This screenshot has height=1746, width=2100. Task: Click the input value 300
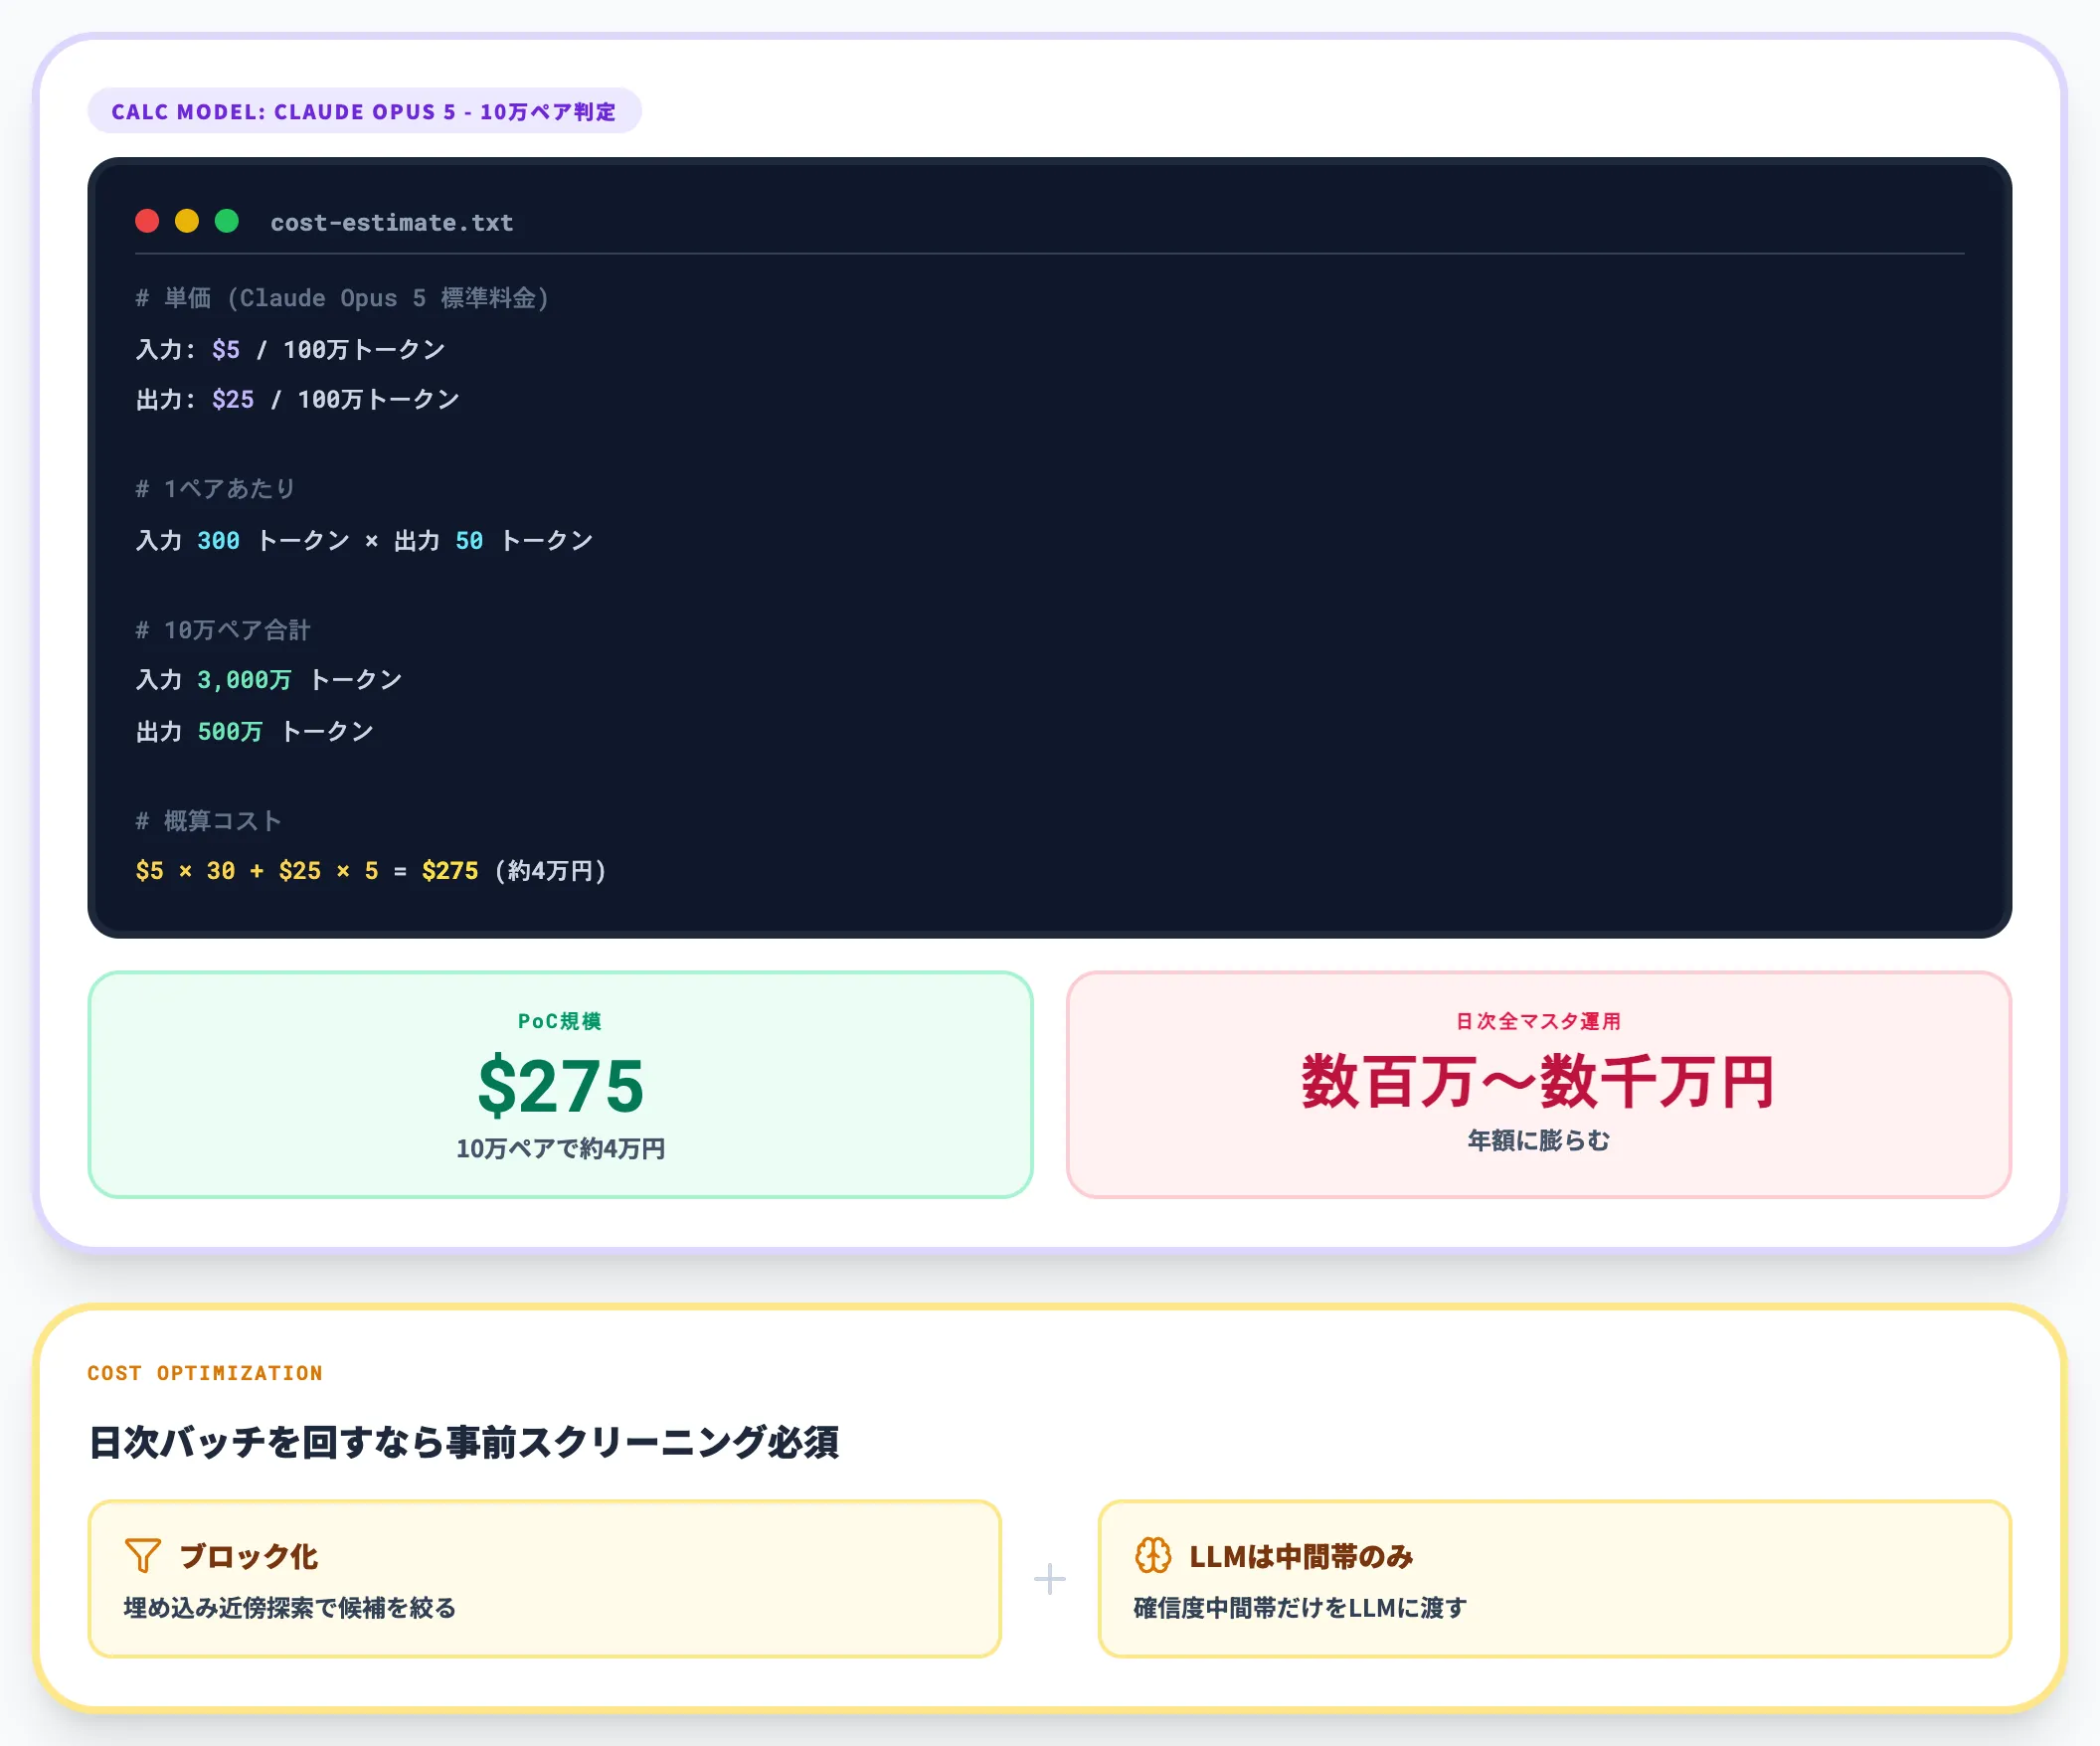pyautogui.click(x=218, y=540)
